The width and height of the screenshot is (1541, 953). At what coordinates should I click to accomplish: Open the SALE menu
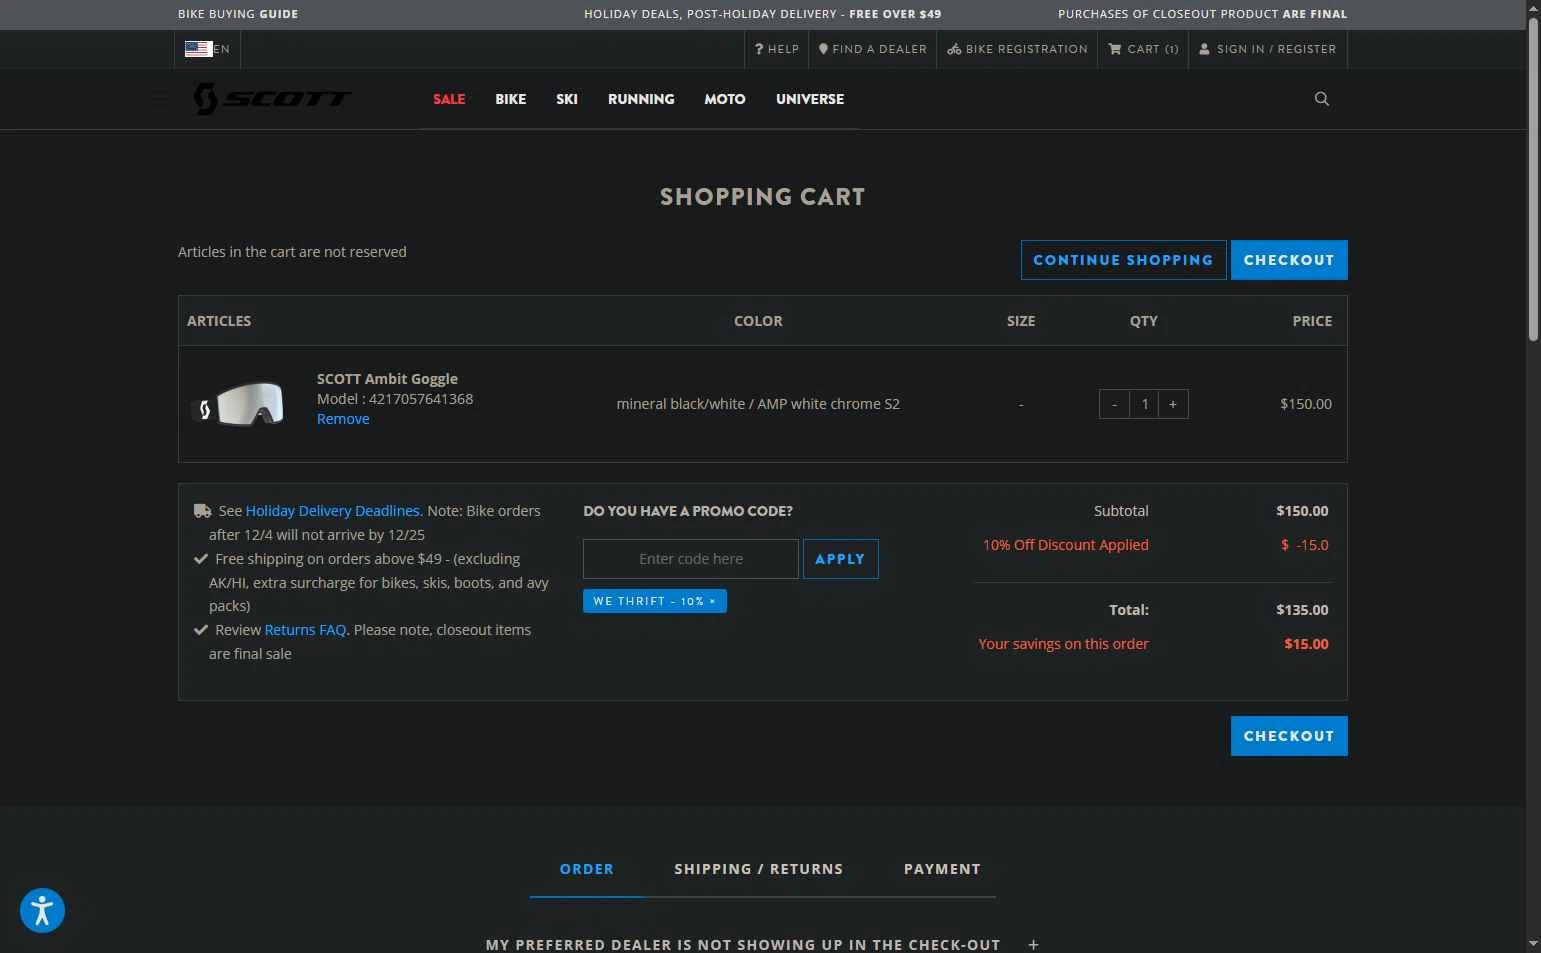pyautogui.click(x=449, y=99)
